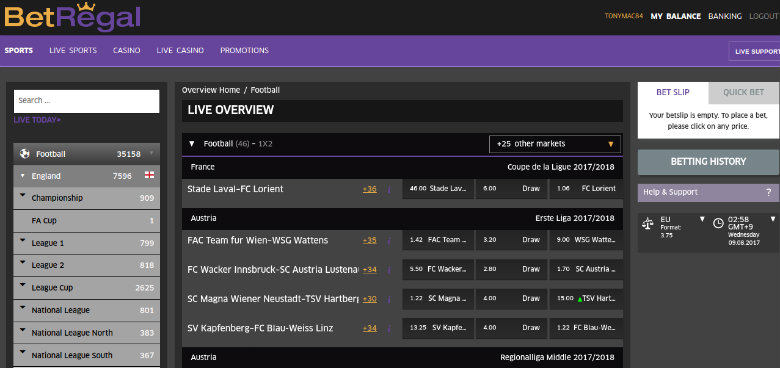The width and height of the screenshot is (780, 368).
Task: Bet on SV Kapfenberg at 13.25
Action: click(x=438, y=328)
